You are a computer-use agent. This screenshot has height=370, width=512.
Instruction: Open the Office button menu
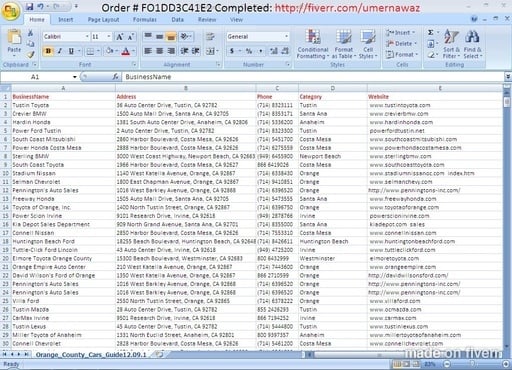pyautogui.click(x=10, y=12)
